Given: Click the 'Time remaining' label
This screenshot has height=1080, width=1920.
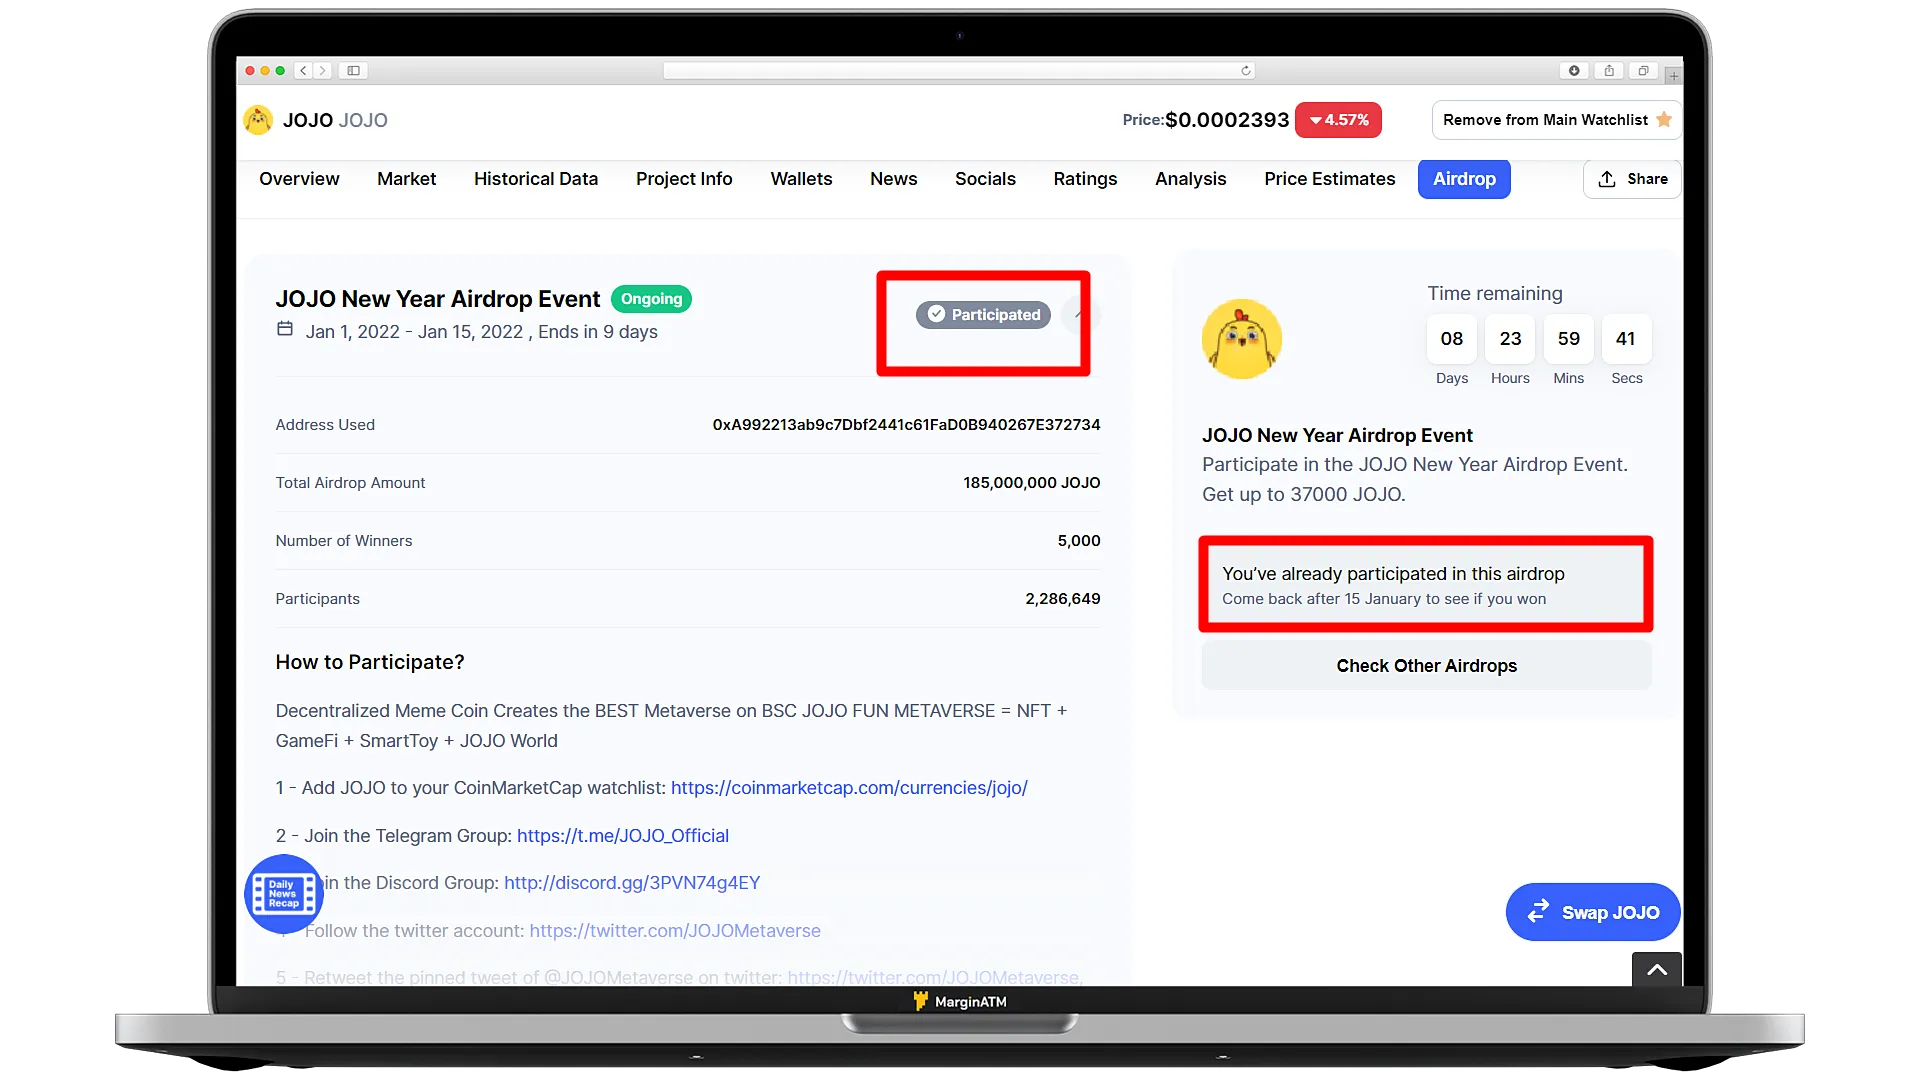Looking at the screenshot, I should tap(1494, 294).
